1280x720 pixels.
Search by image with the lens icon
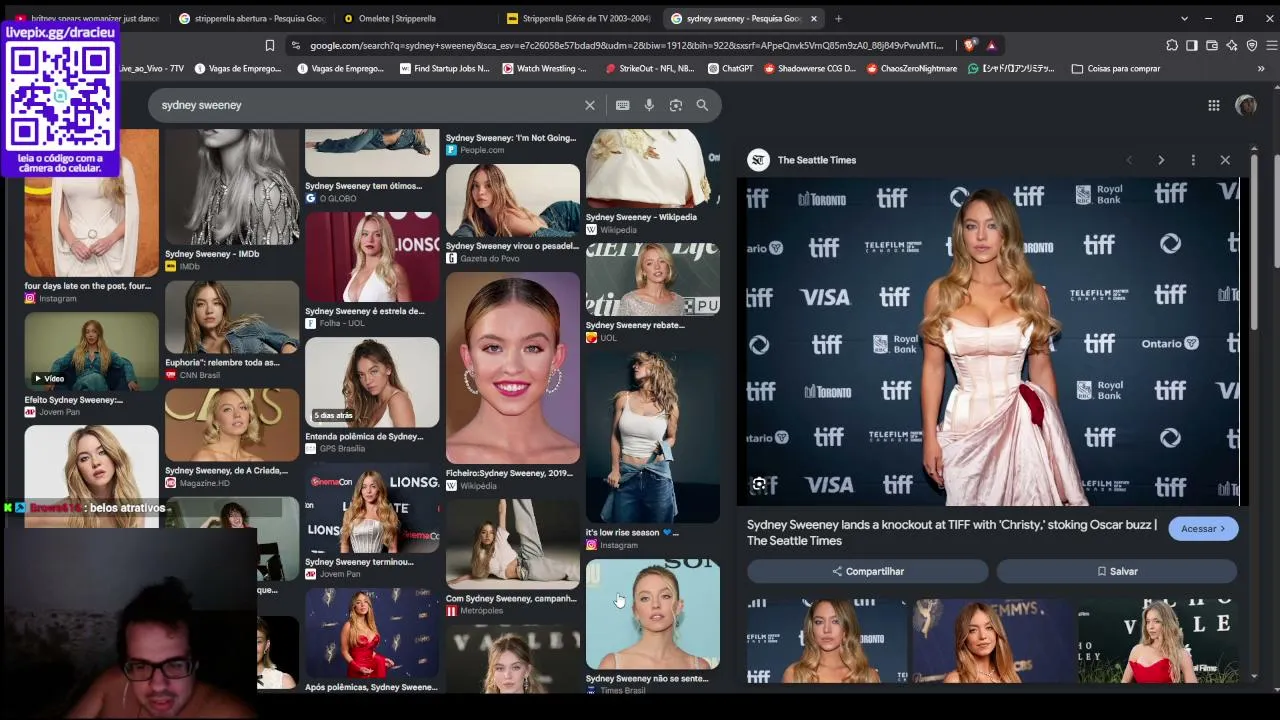[x=676, y=105]
